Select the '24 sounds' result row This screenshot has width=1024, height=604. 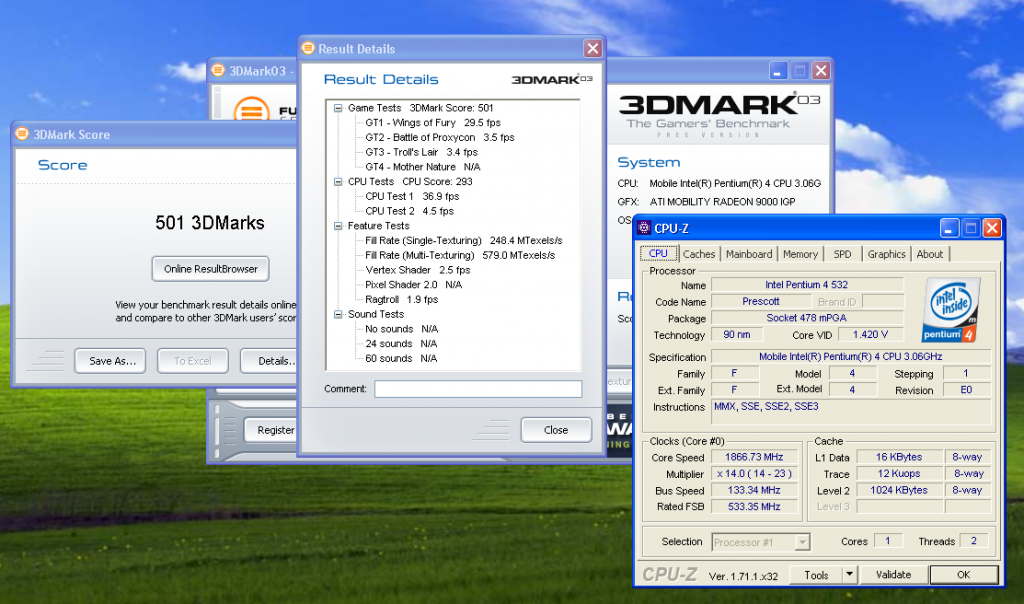click(401, 344)
